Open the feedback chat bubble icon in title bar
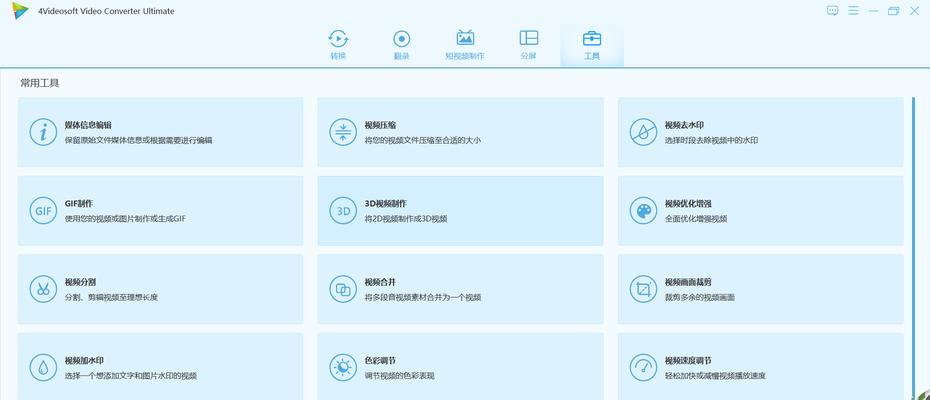Screen dimensions: 930x400 coord(833,11)
